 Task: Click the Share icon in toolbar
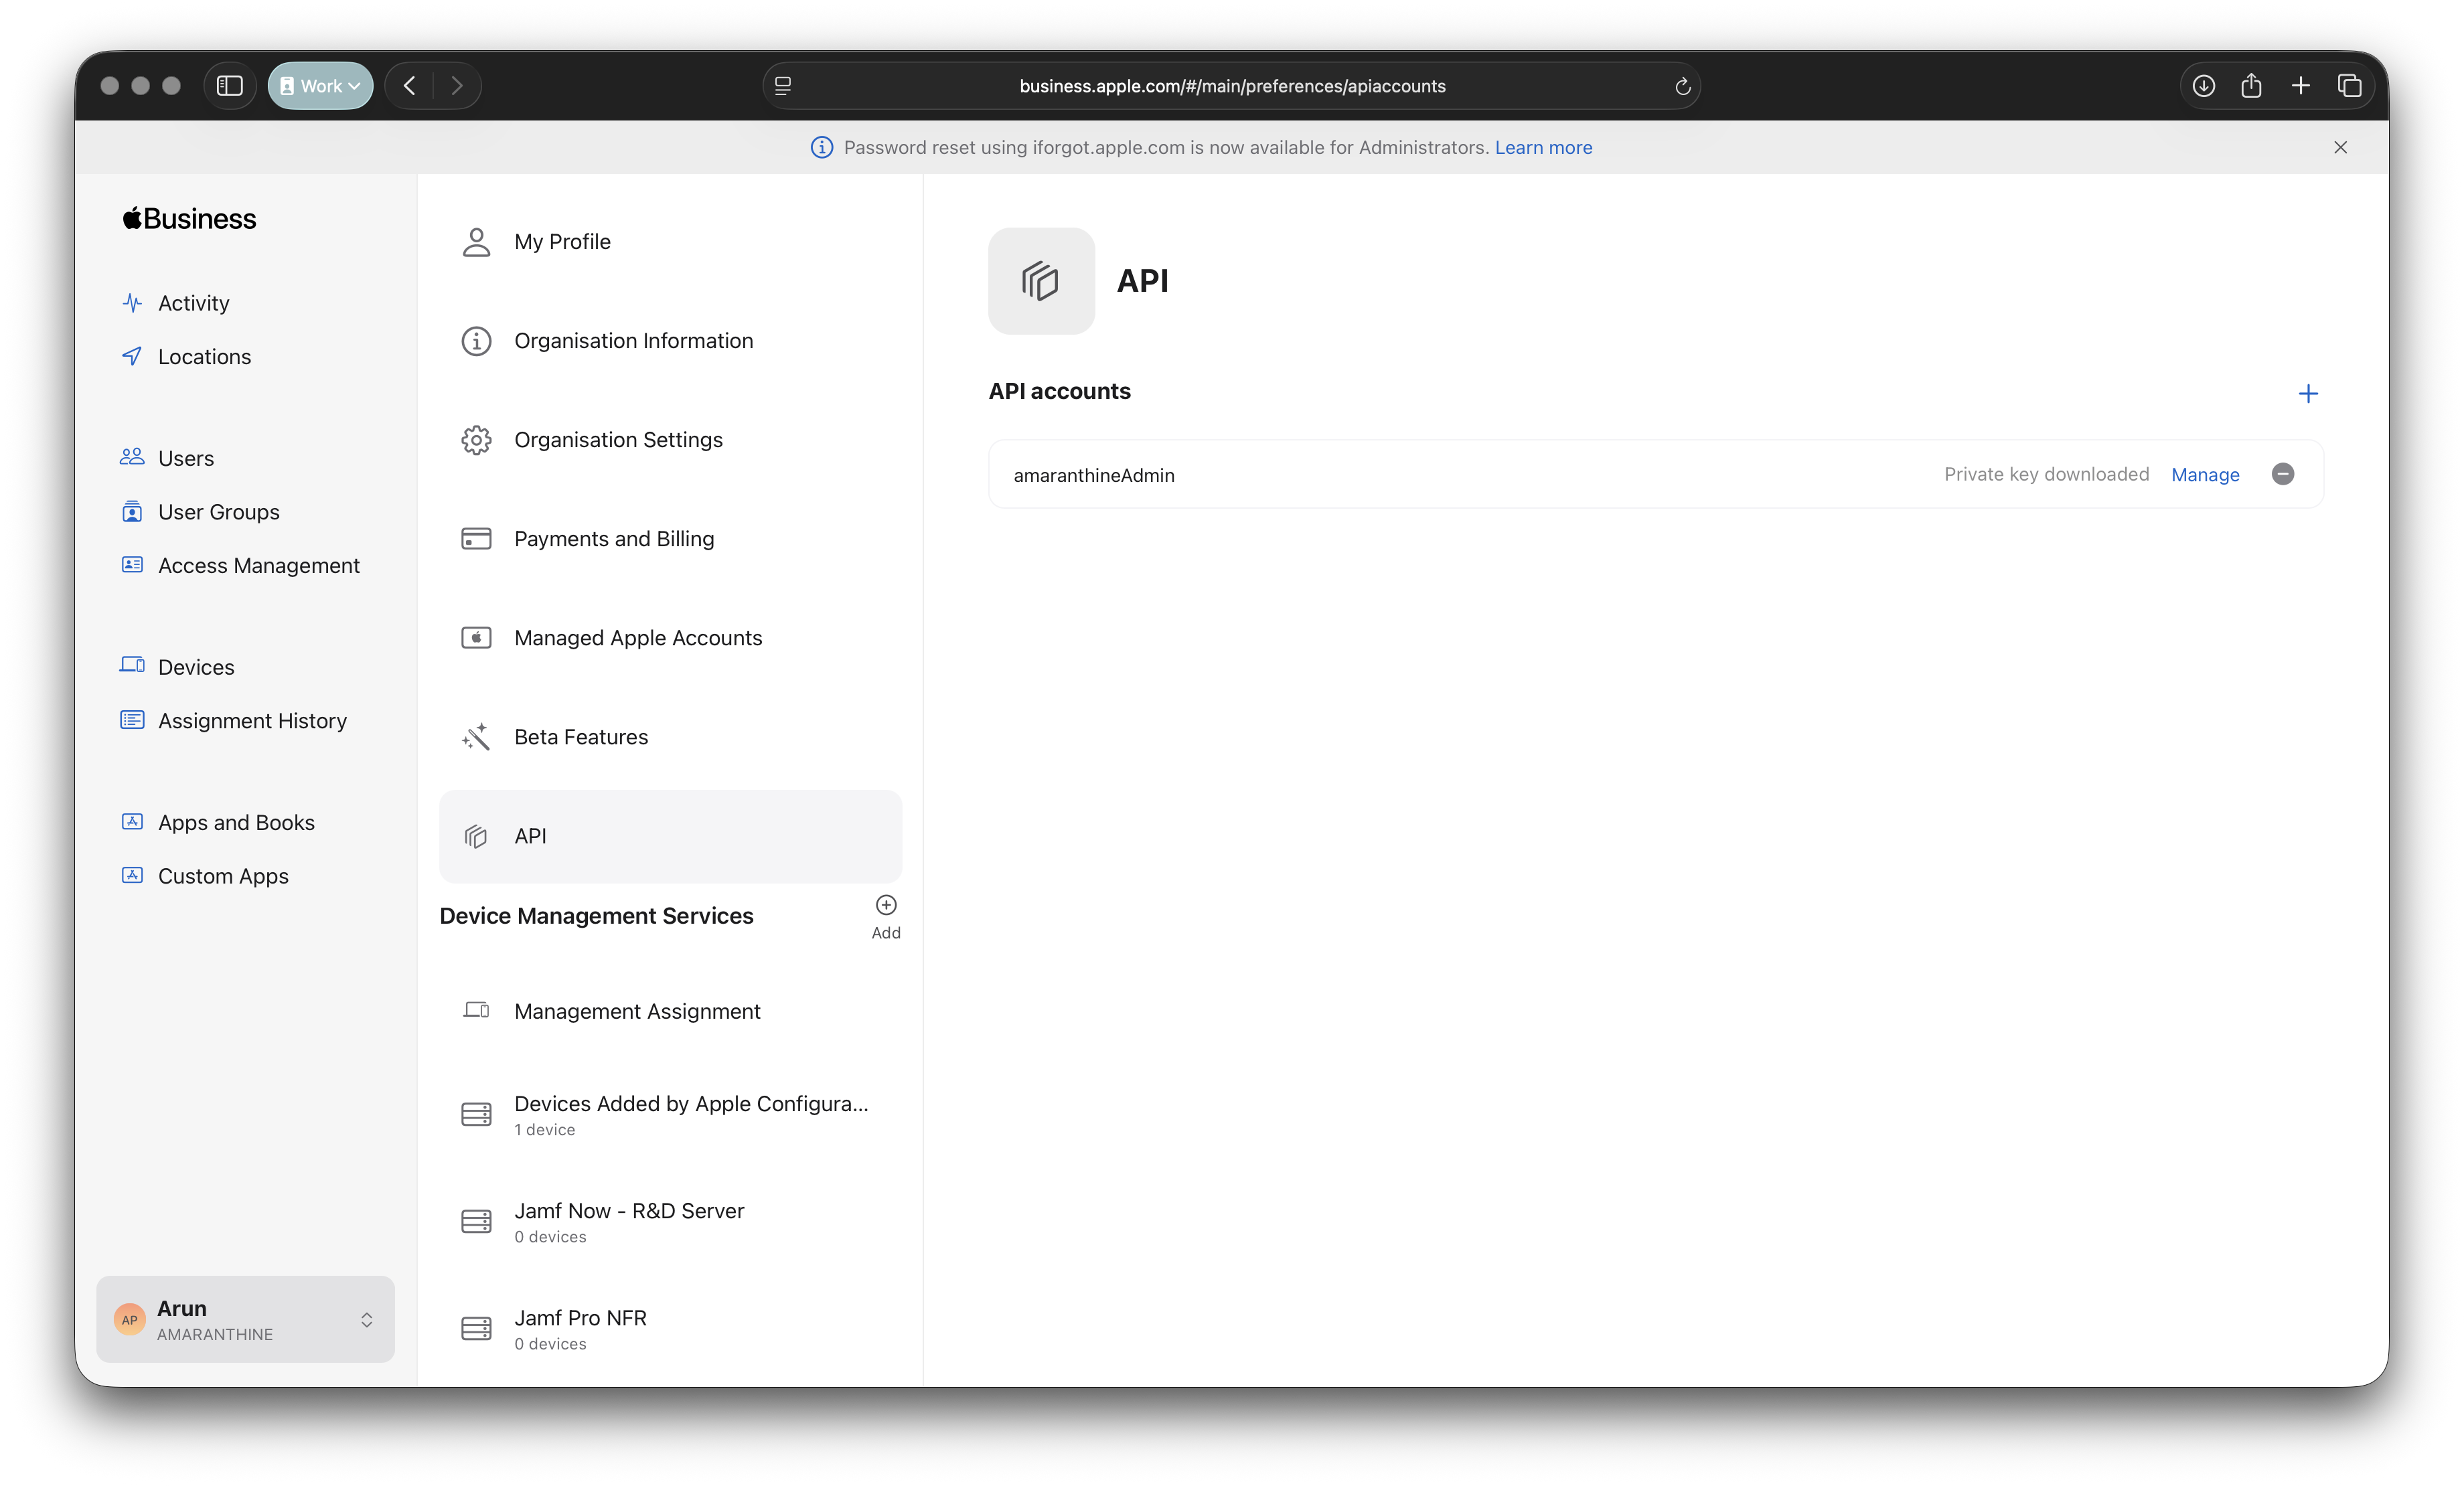(2252, 86)
